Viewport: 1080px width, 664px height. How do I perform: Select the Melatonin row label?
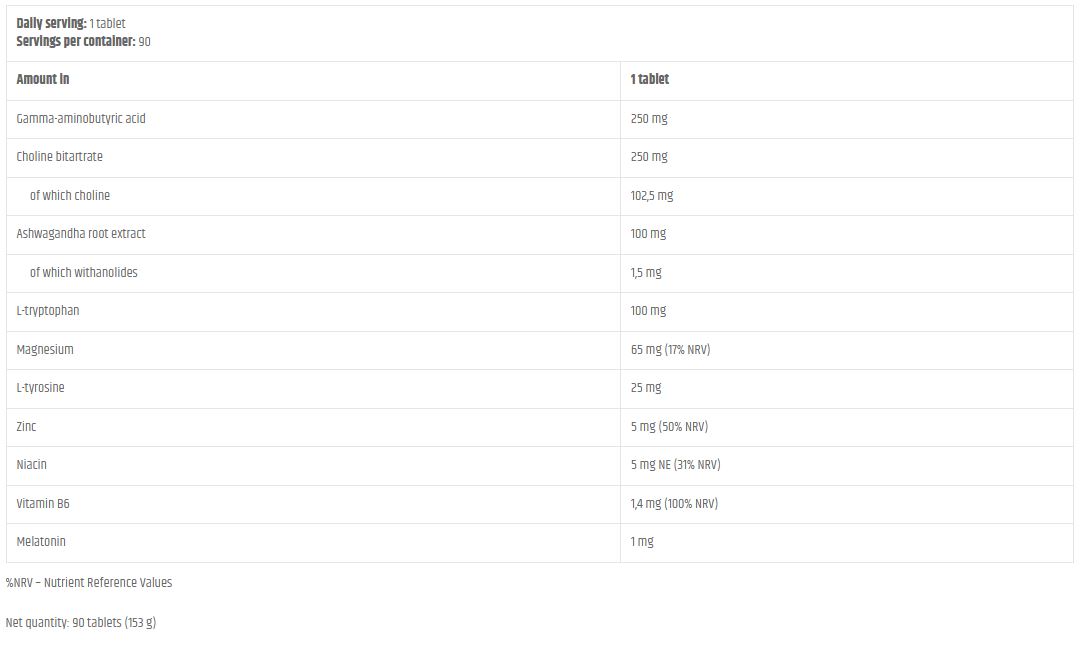point(41,542)
